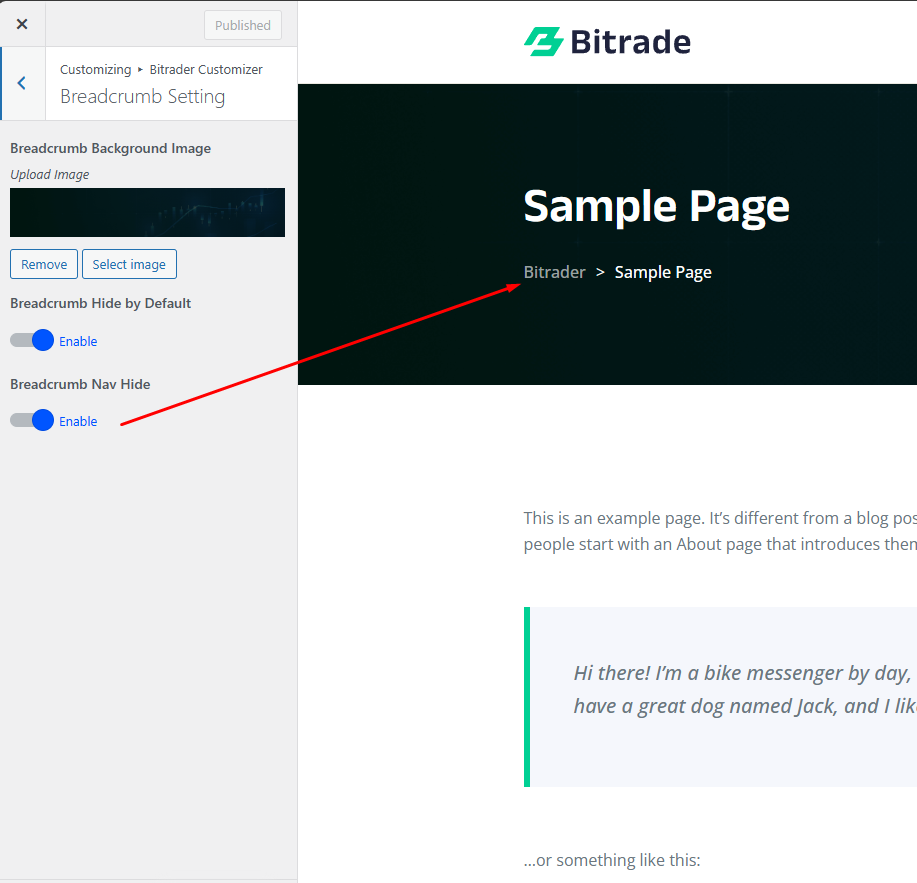Go back using the left chevron arrow

tap(22, 84)
